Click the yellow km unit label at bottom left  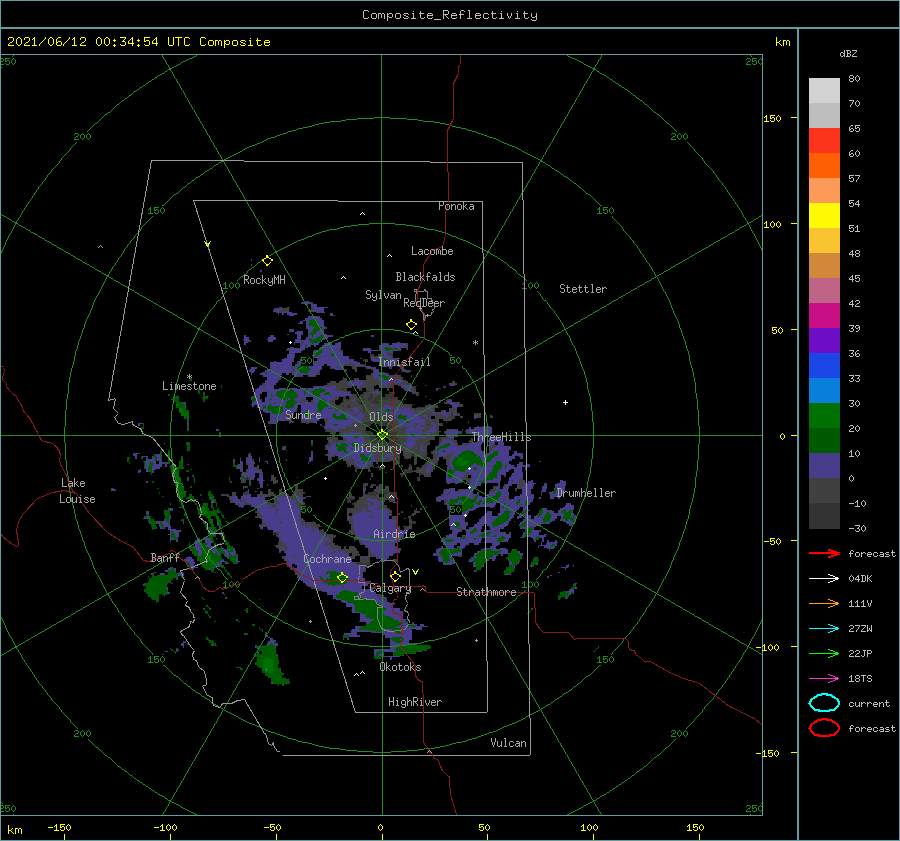point(14,830)
